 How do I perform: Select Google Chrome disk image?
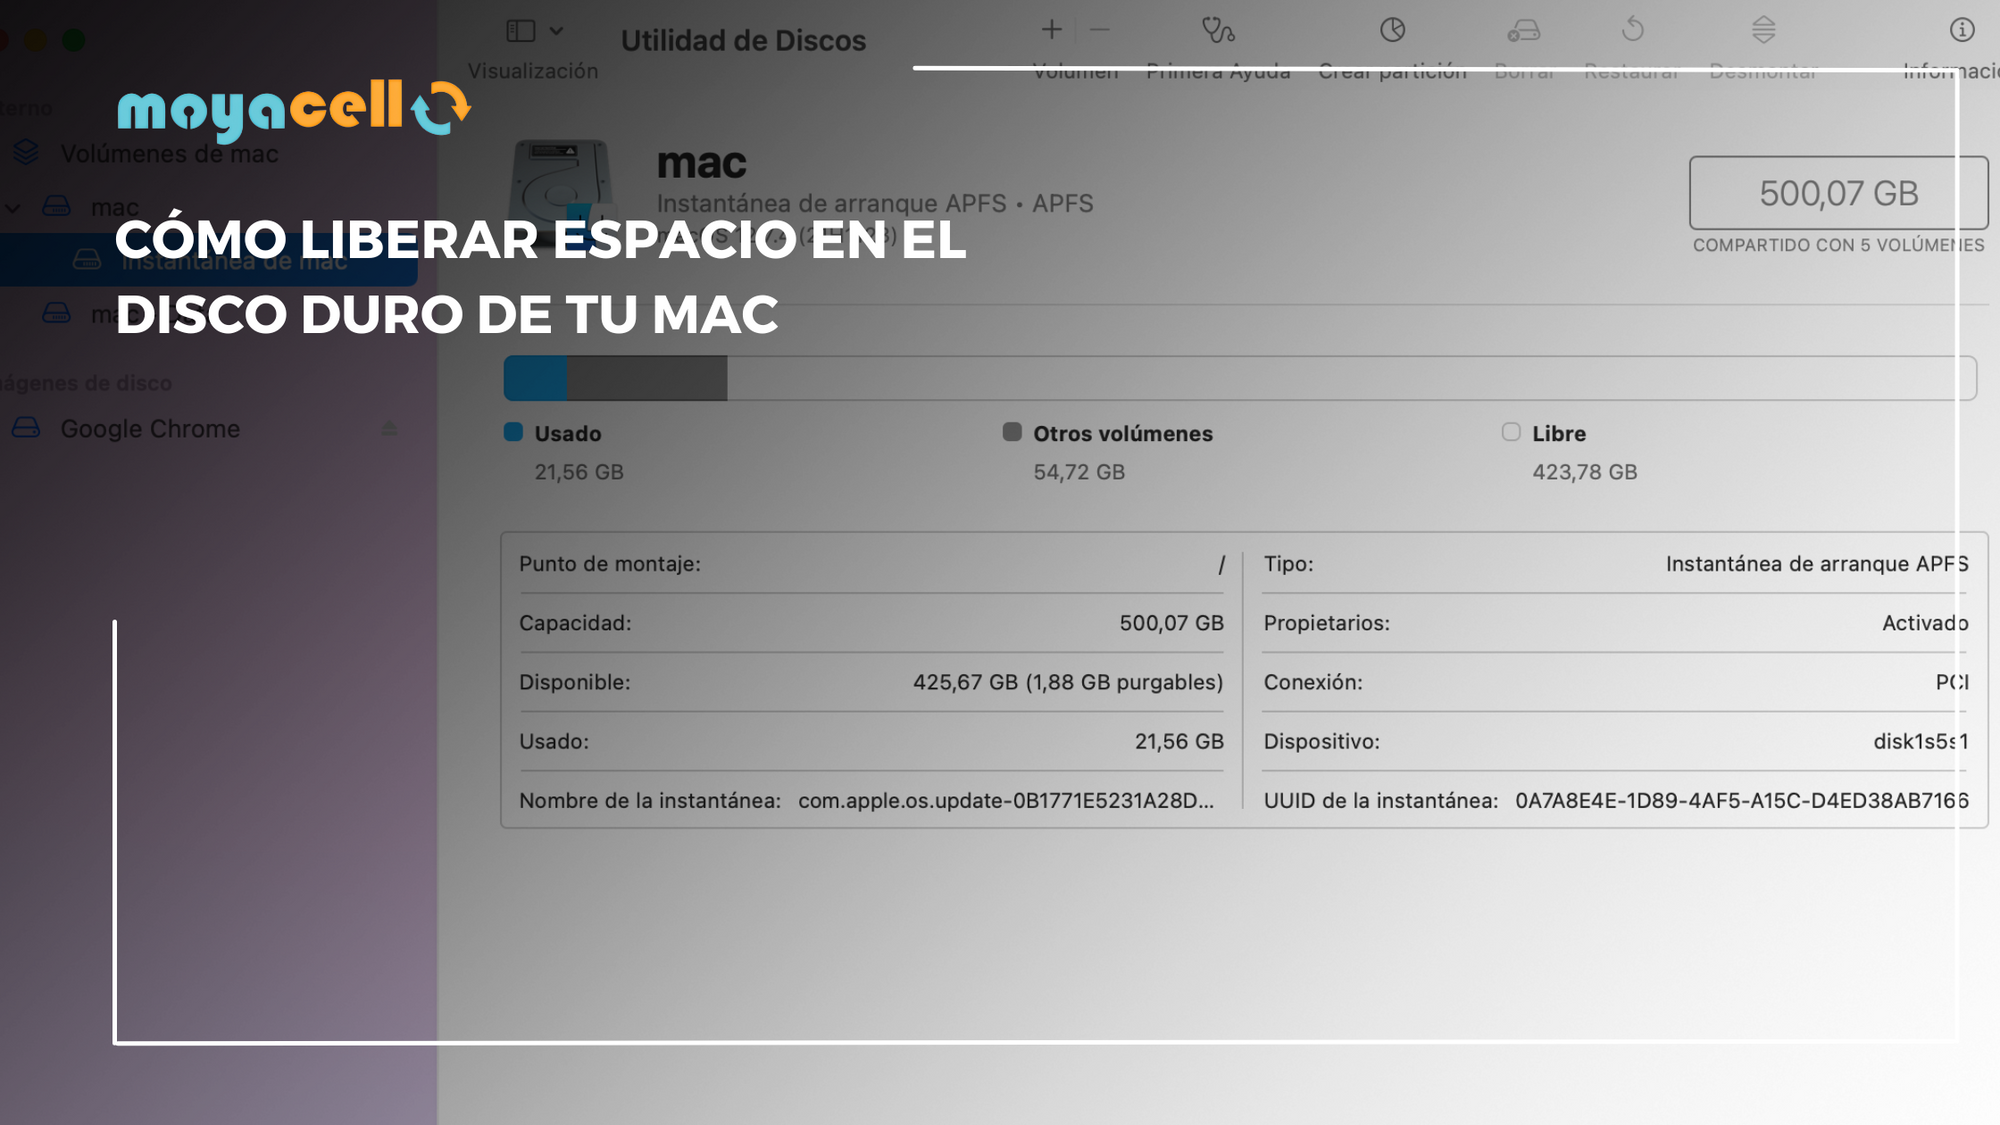coord(150,429)
